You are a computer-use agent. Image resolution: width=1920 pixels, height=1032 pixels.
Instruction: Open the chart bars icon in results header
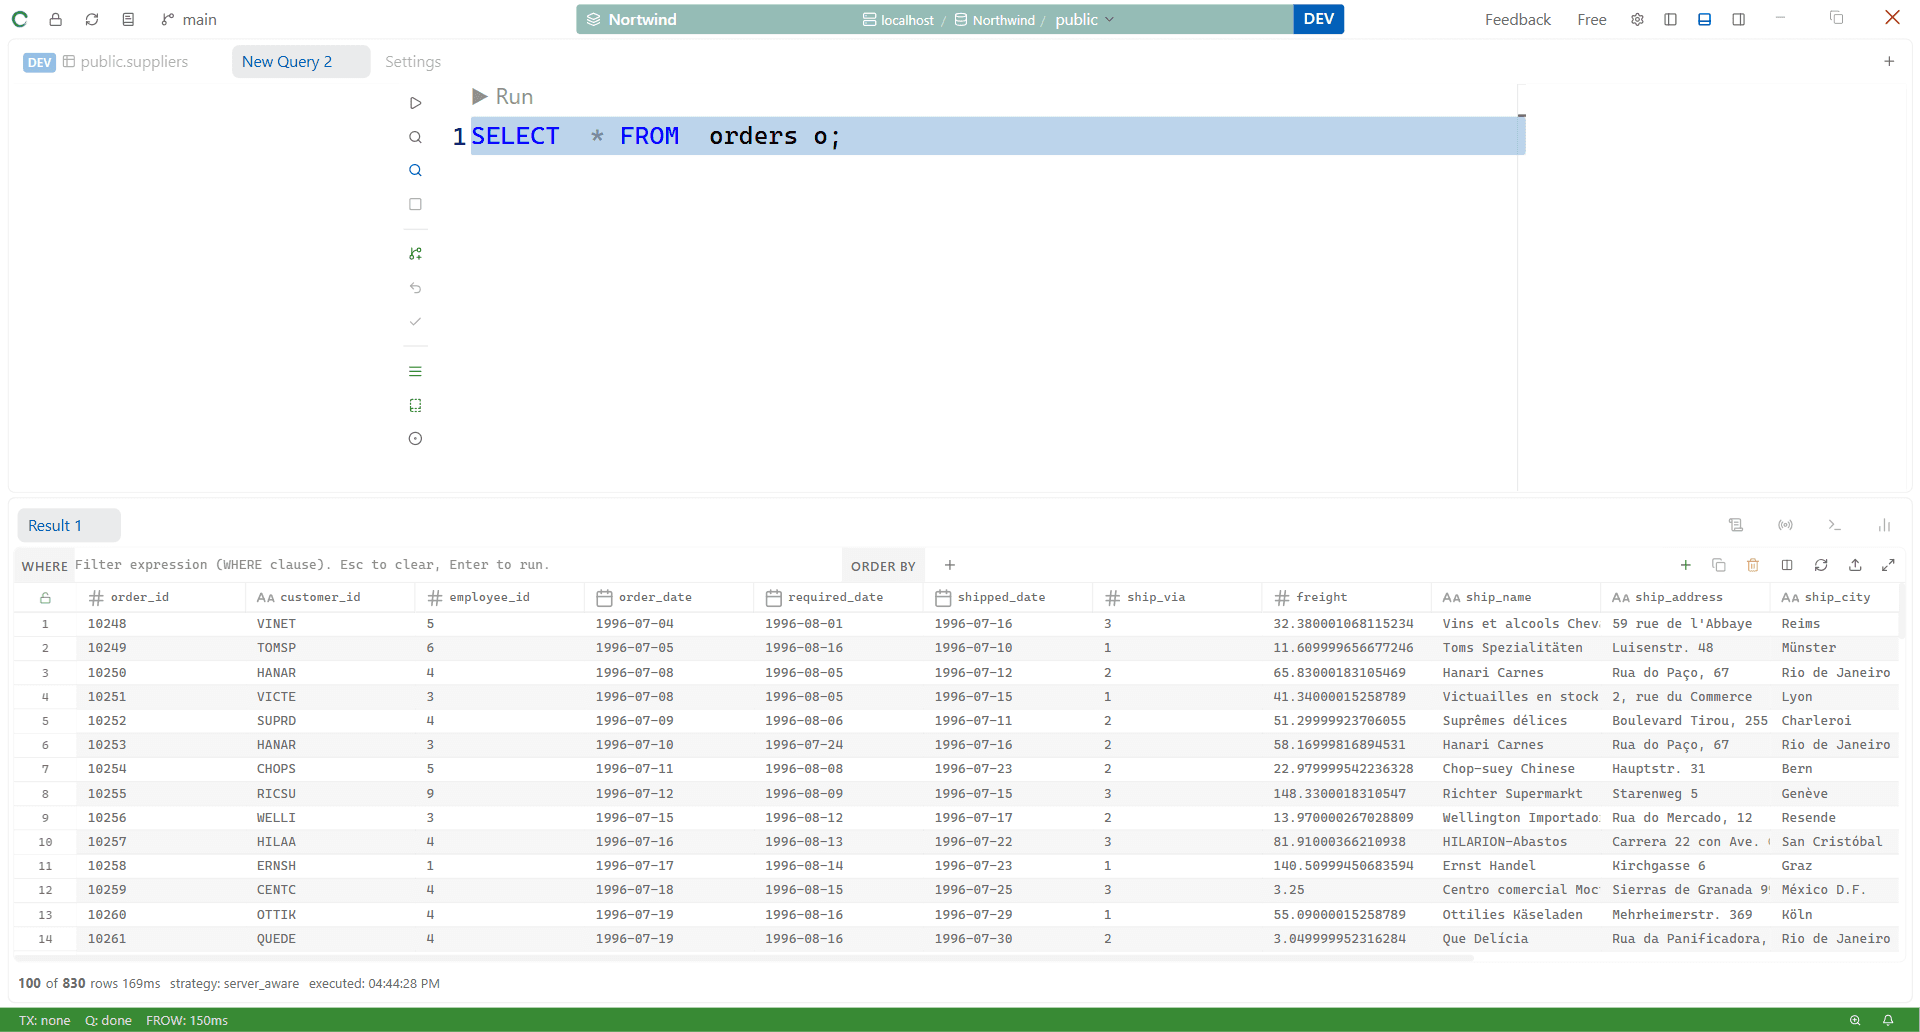coord(1884,525)
